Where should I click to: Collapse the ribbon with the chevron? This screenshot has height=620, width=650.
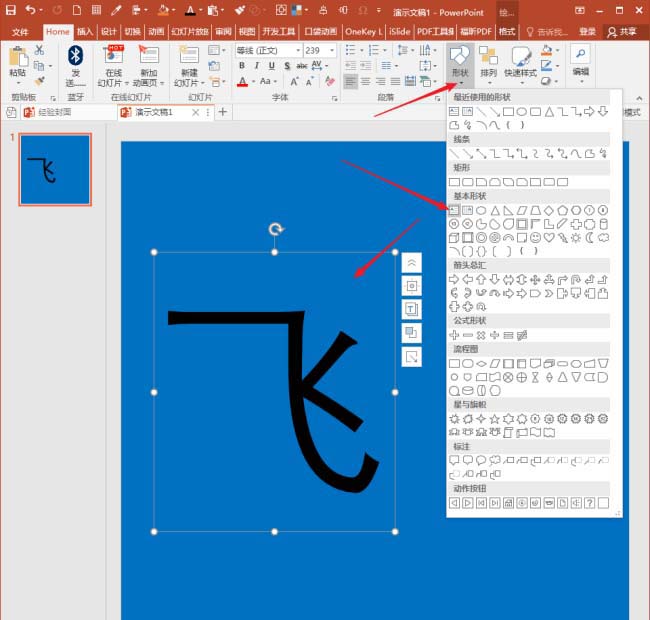[x=639, y=98]
